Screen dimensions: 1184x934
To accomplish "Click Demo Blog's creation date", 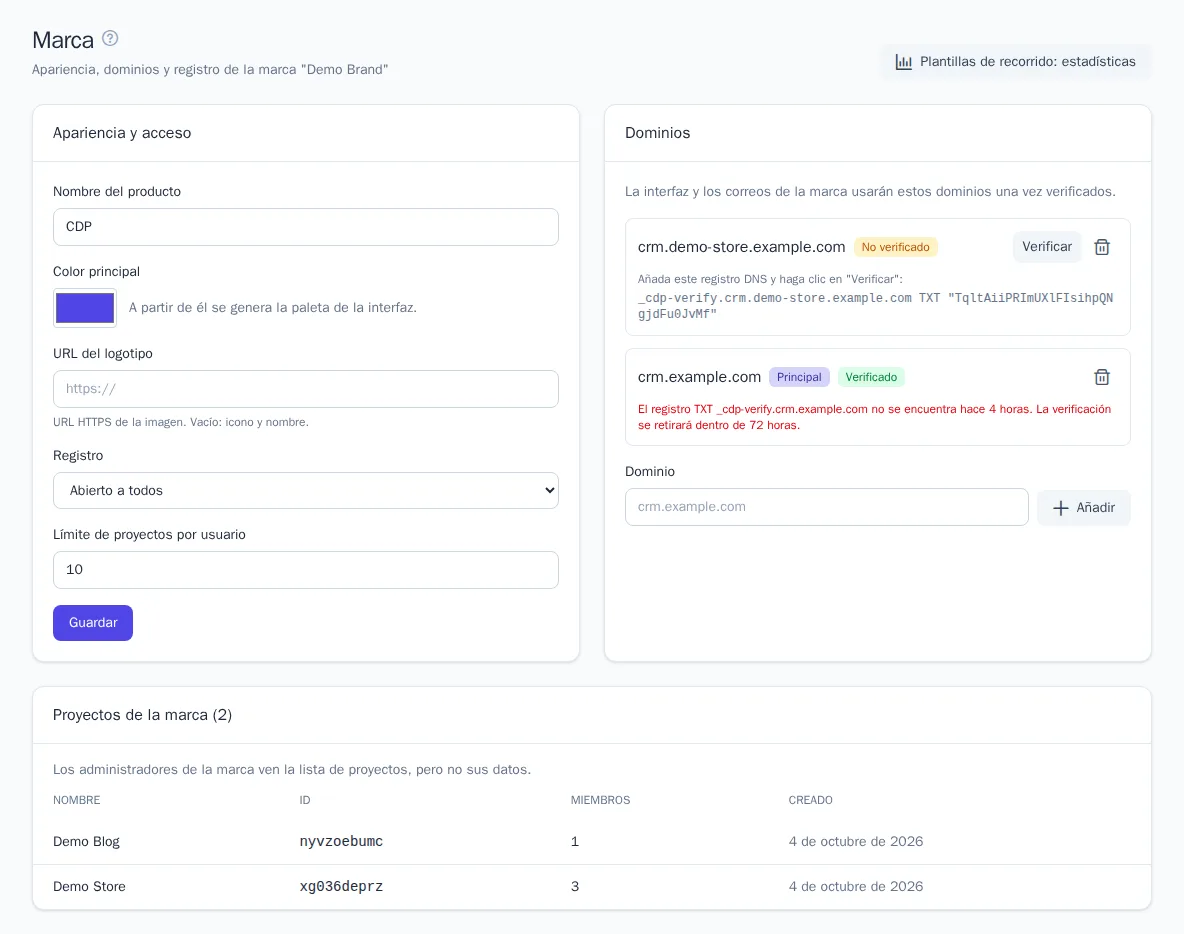I will click(856, 841).
